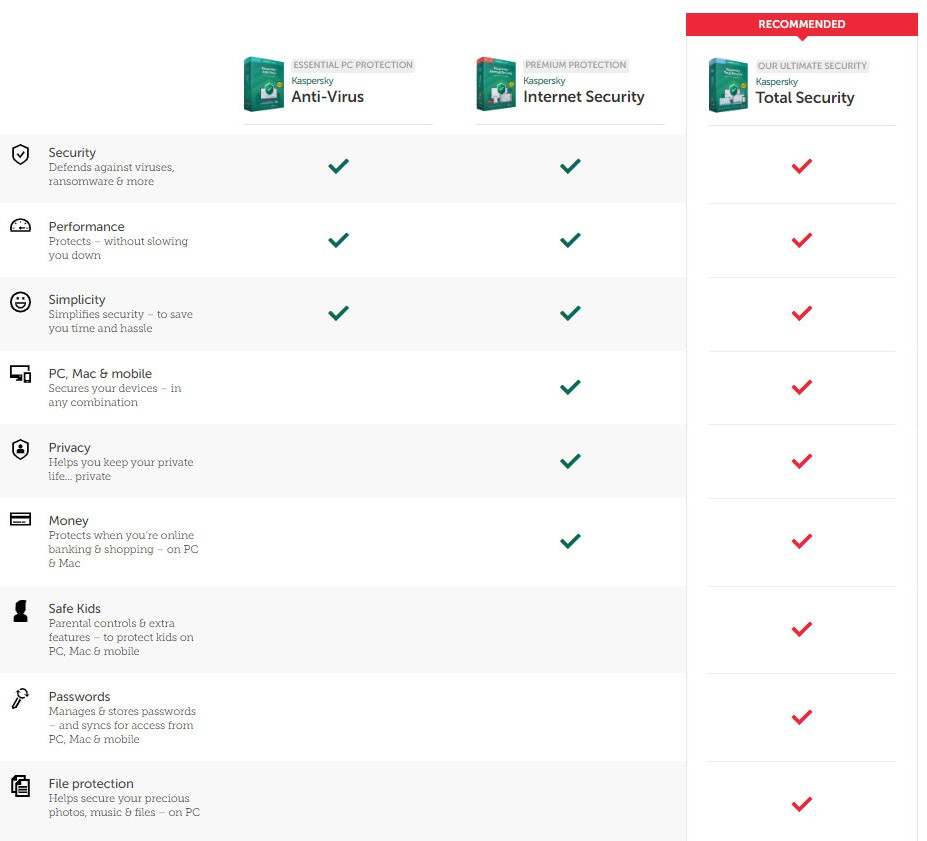Image resolution: width=927 pixels, height=841 pixels.
Task: Click the File protection documents icon
Action: (20, 786)
